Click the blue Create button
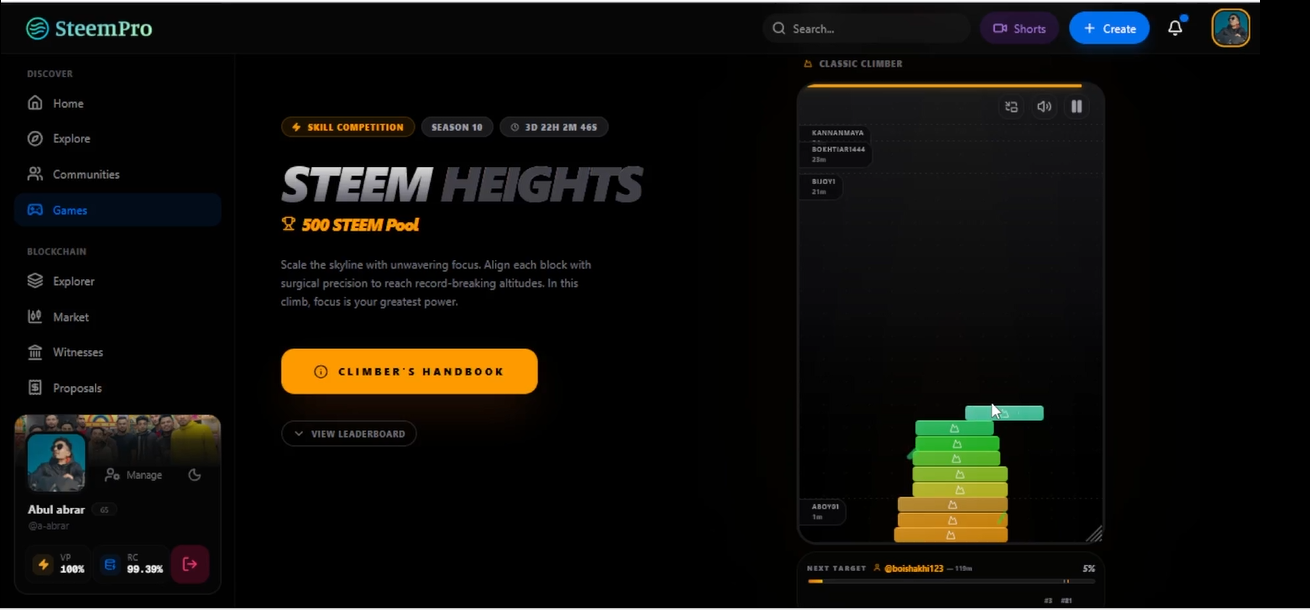This screenshot has width=1310, height=610. point(1109,29)
